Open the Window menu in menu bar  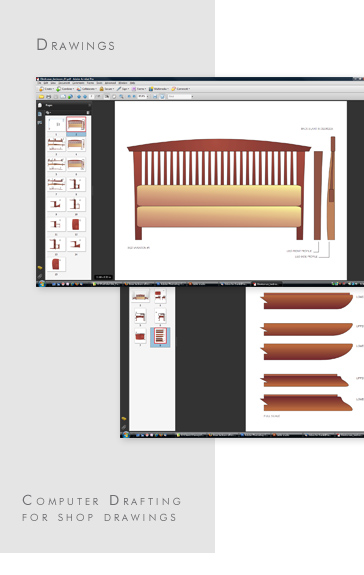pyautogui.click(x=123, y=83)
